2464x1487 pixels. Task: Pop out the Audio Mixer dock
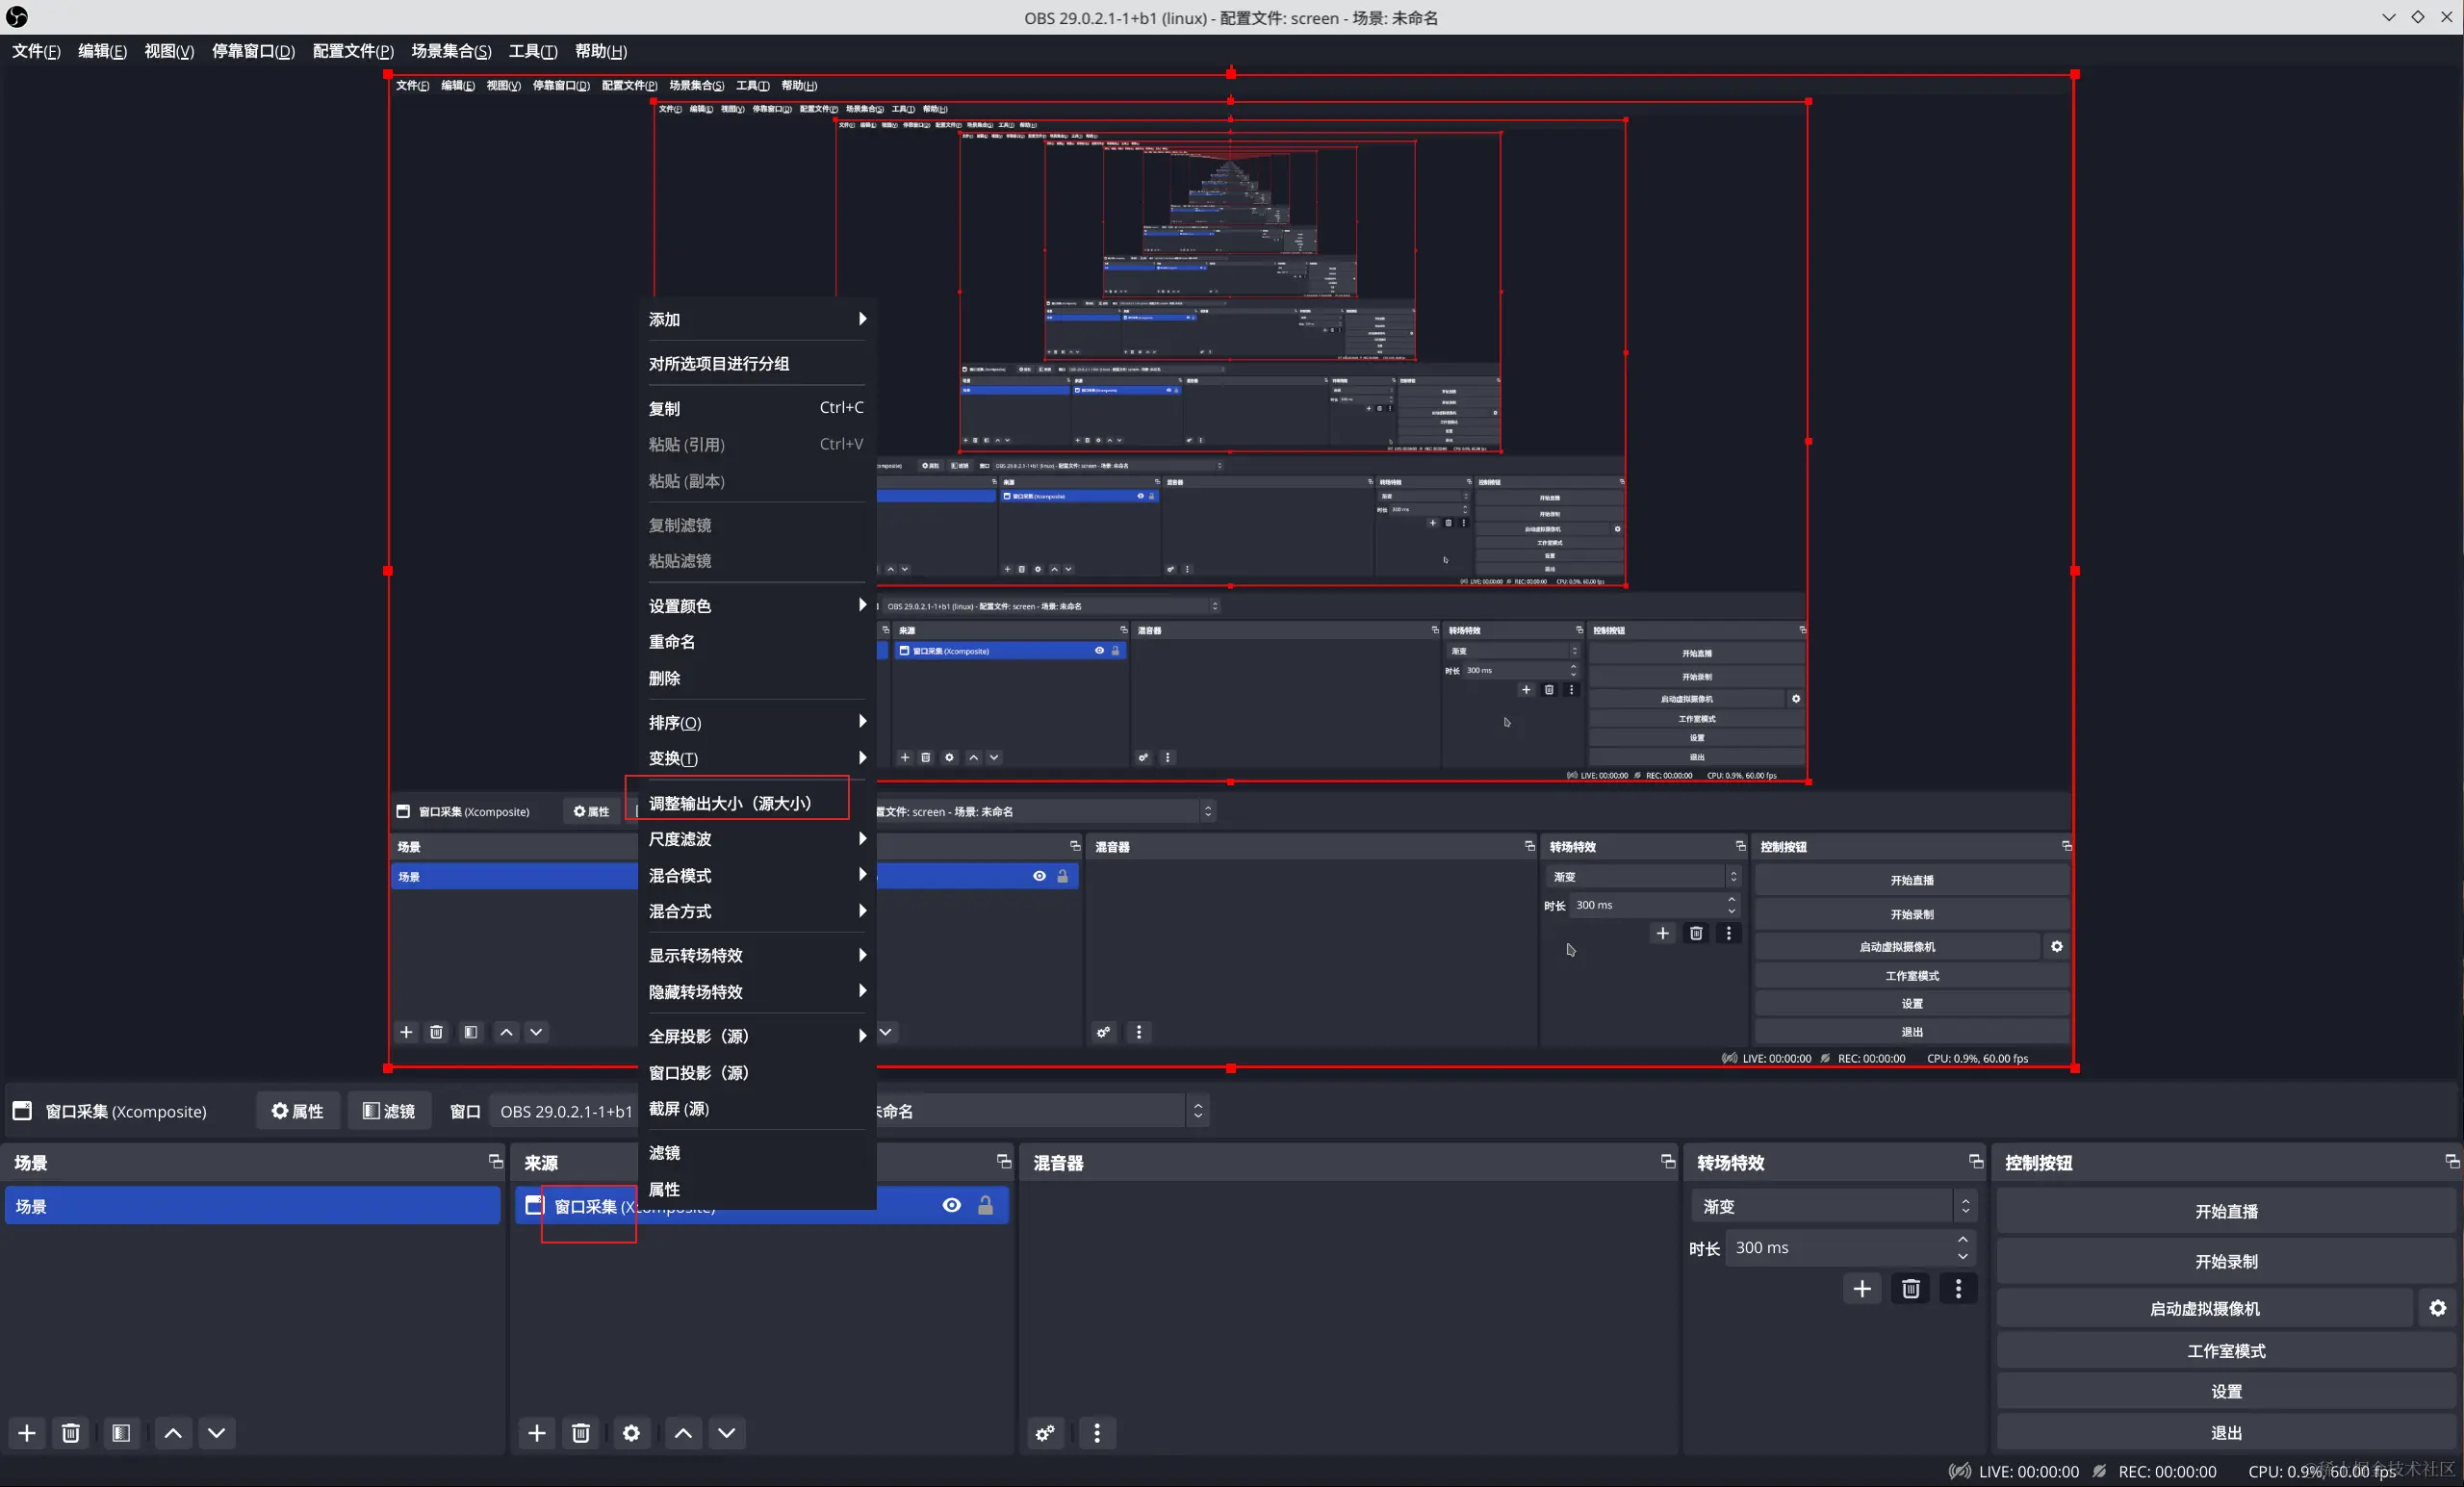[x=1667, y=1161]
